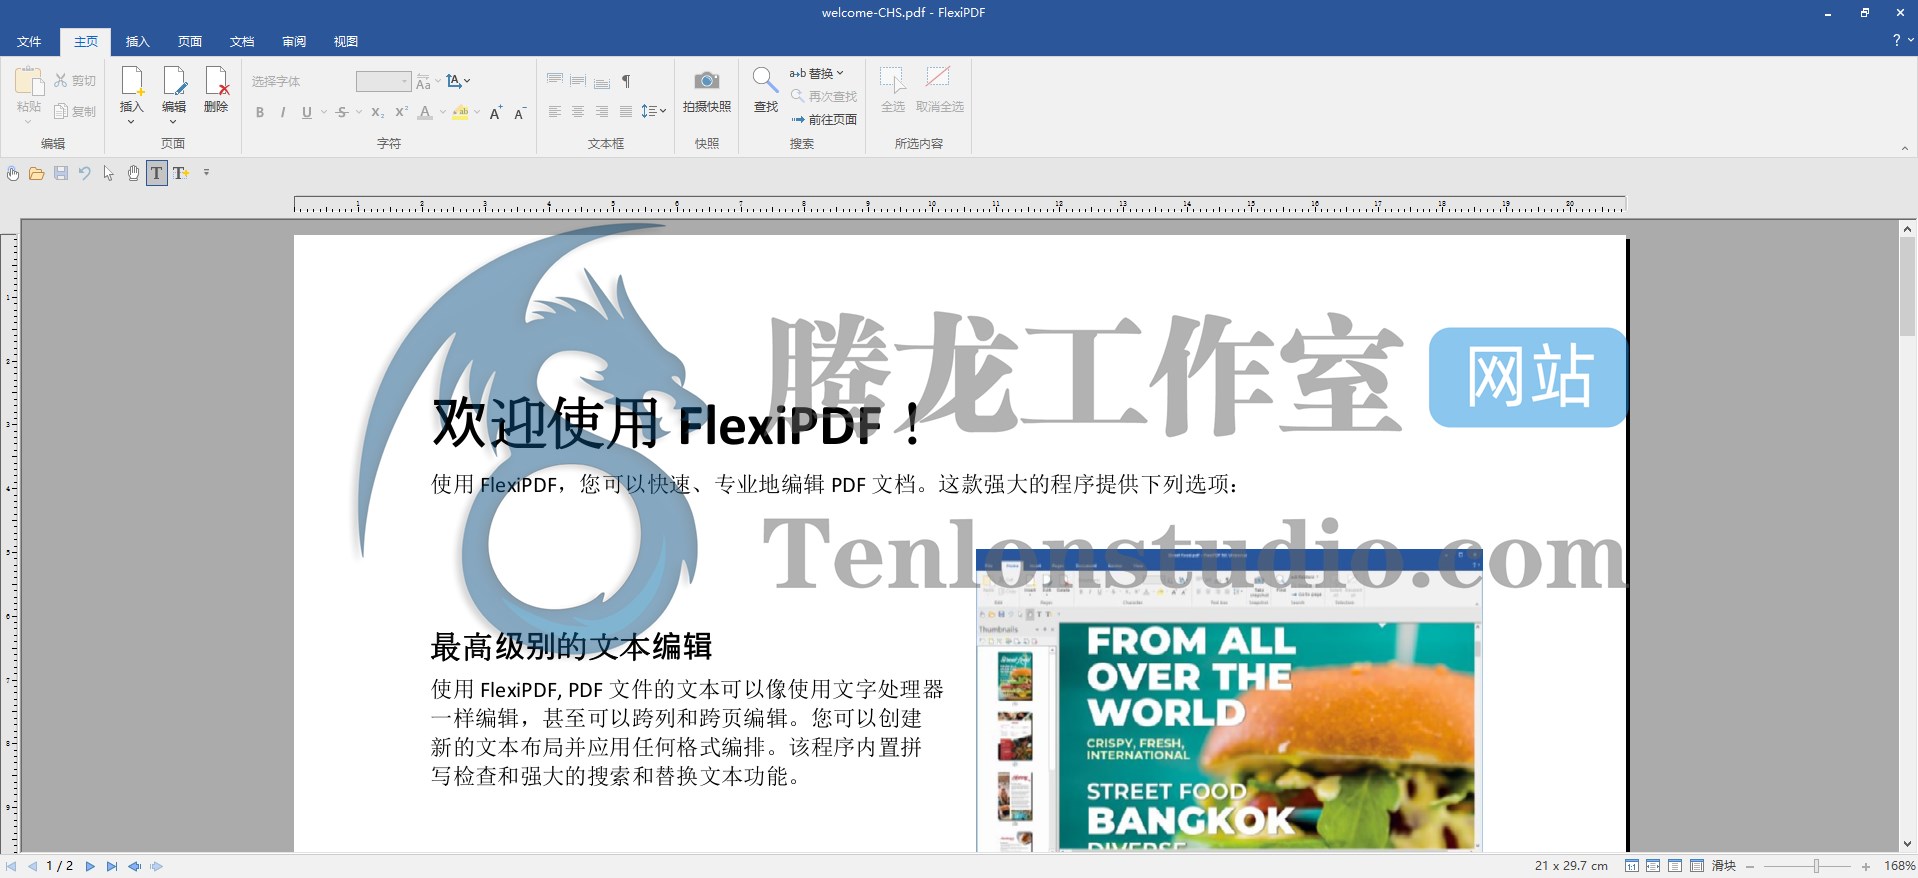Click the font color A swatch
This screenshot has width=1918, height=878.
point(425,112)
